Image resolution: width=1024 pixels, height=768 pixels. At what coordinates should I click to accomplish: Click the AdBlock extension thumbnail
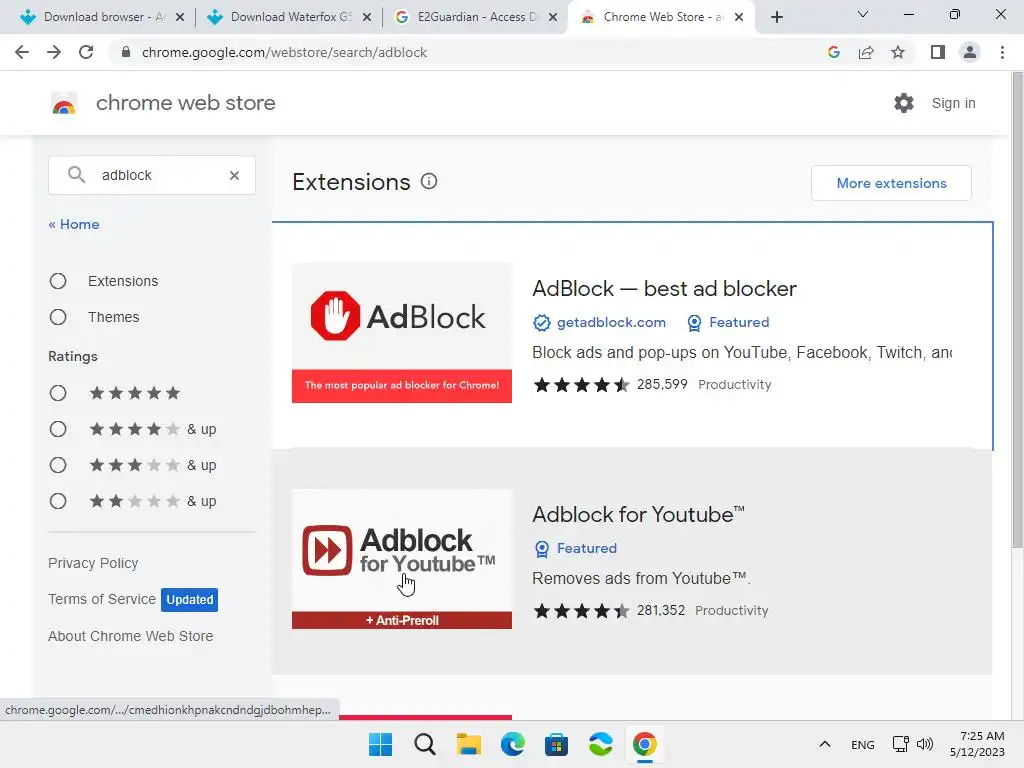click(402, 332)
